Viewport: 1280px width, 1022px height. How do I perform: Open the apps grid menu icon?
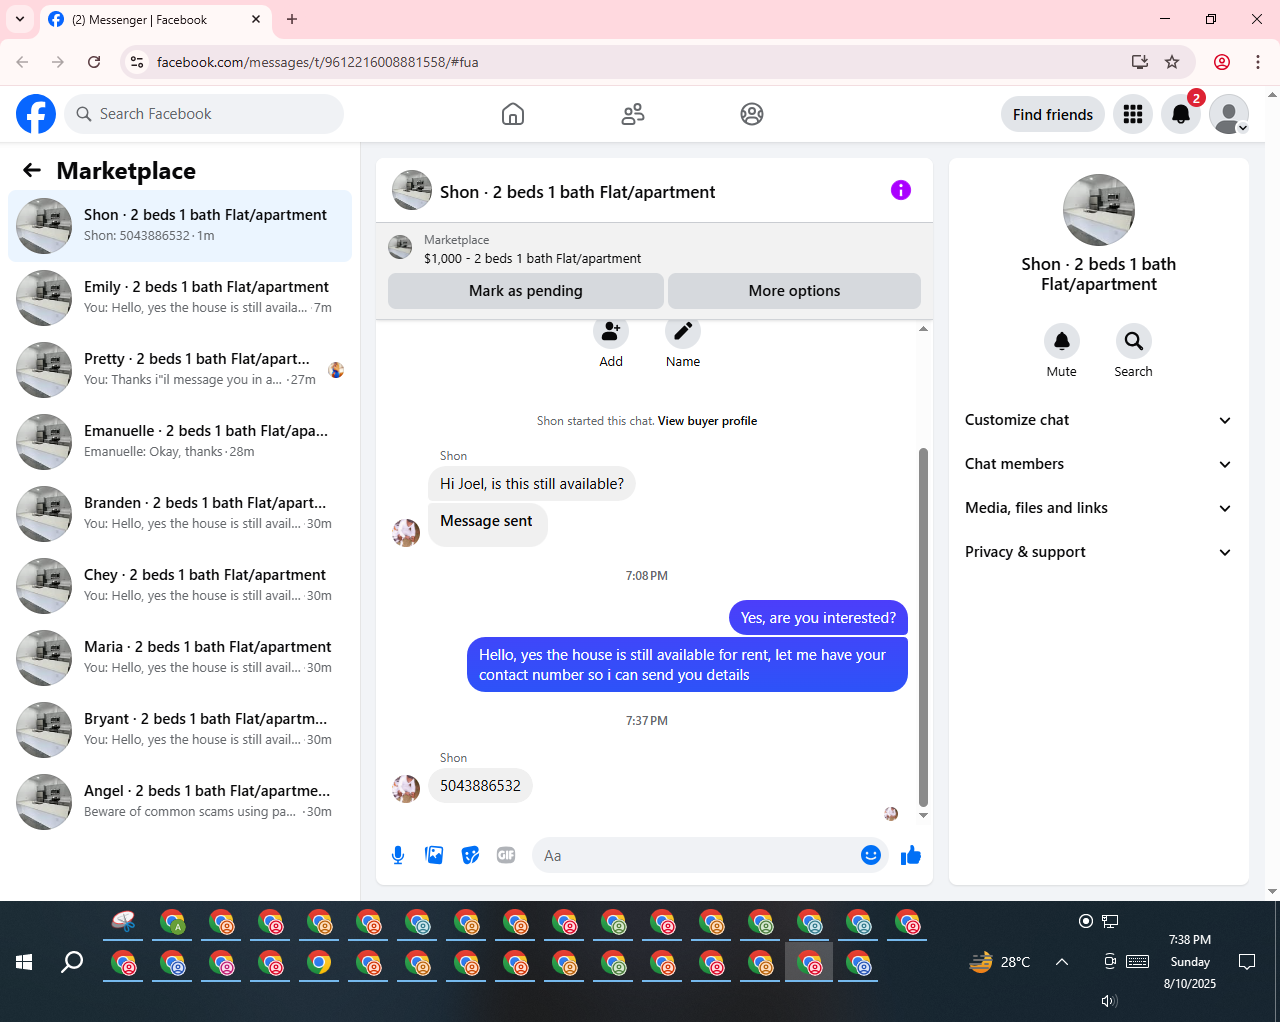(1133, 114)
